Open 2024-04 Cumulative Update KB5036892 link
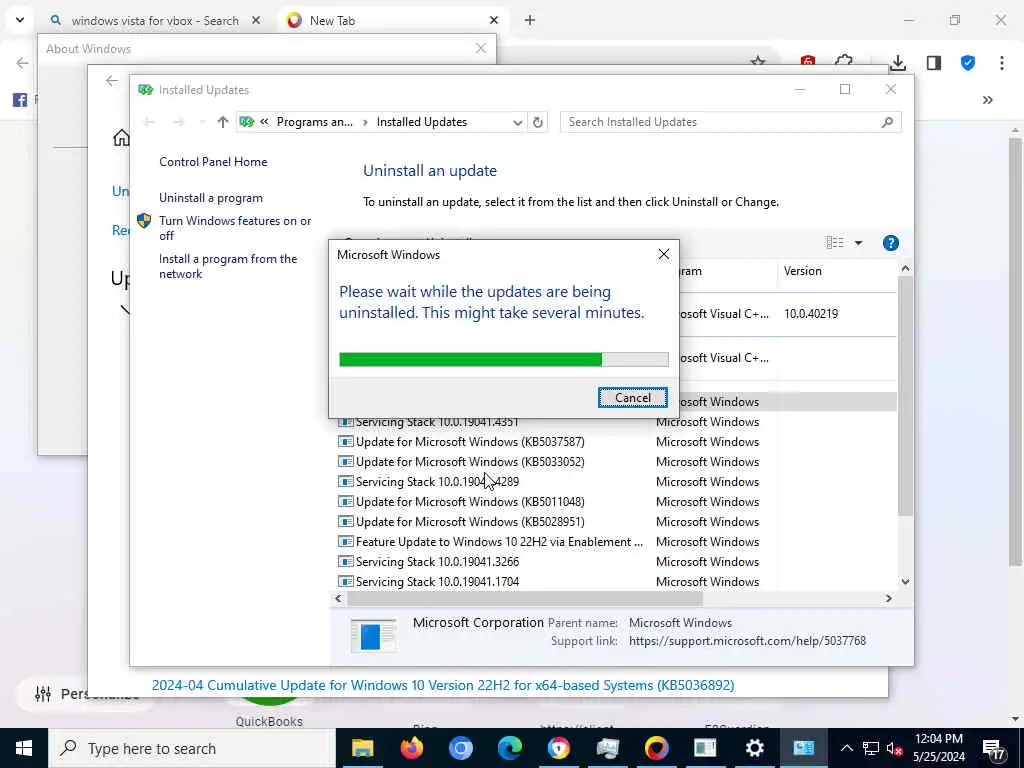This screenshot has width=1024, height=768. point(443,686)
